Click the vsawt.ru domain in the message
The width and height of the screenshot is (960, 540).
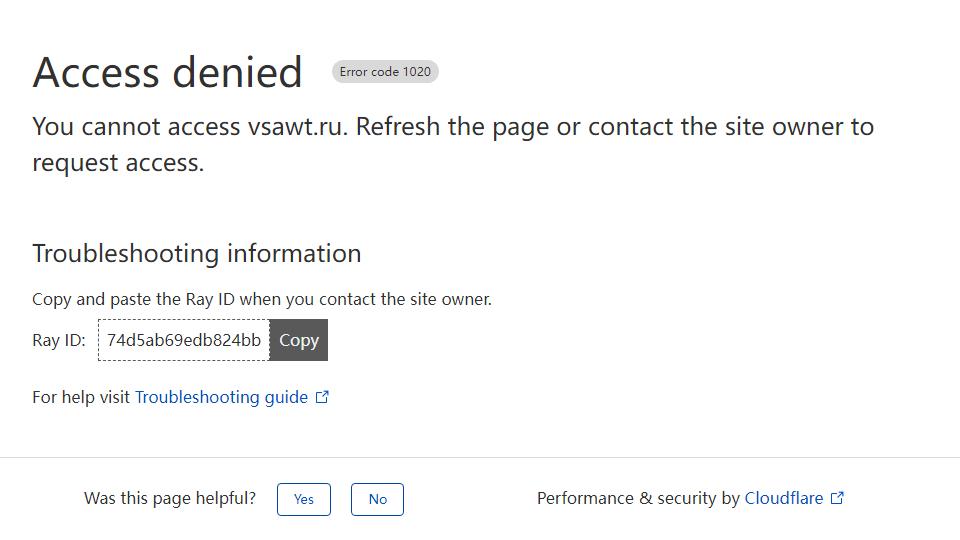(296, 127)
